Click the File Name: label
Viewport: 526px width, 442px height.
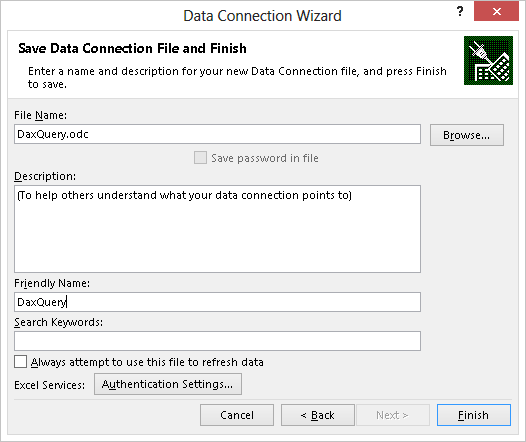pos(41,115)
